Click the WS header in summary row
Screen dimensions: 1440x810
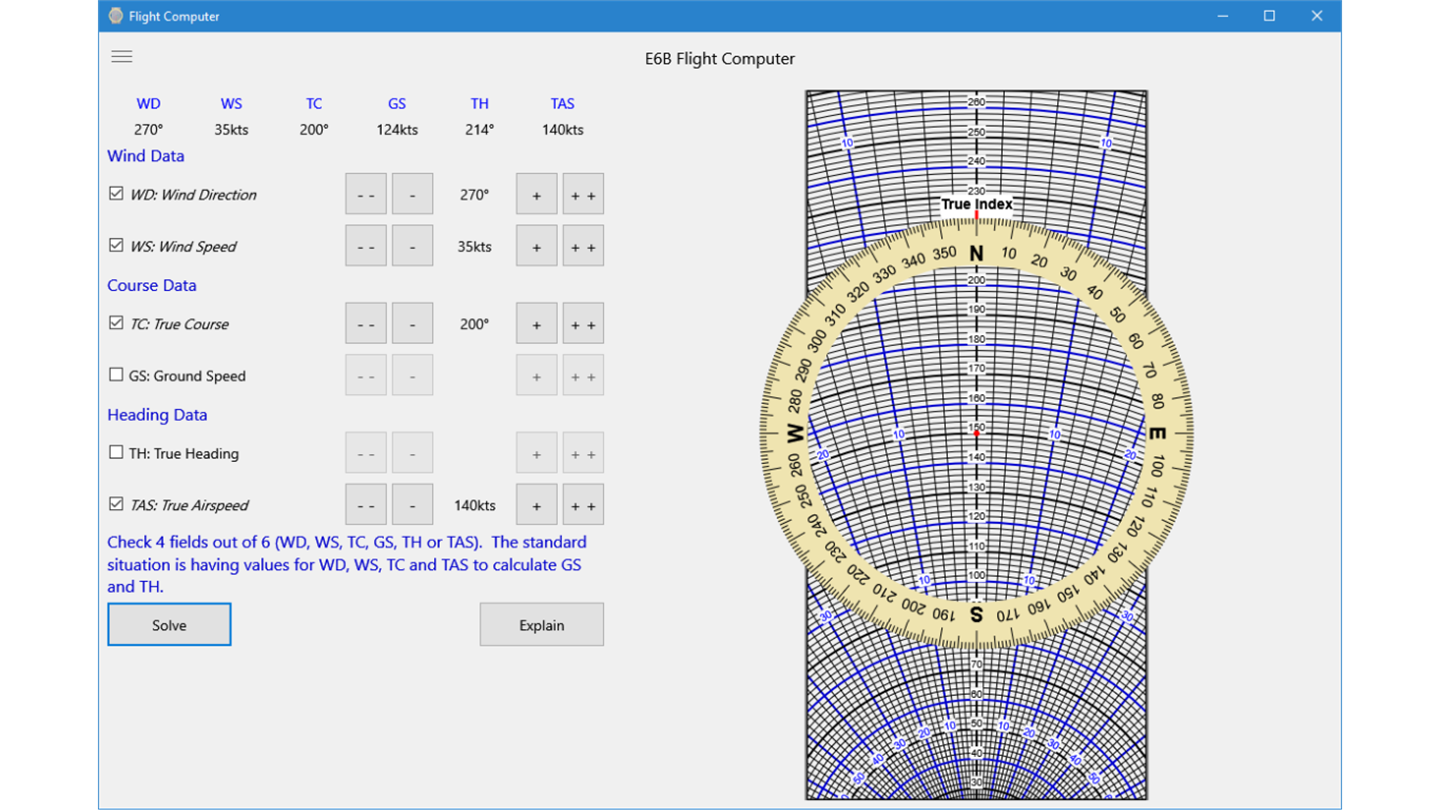pyautogui.click(x=231, y=104)
